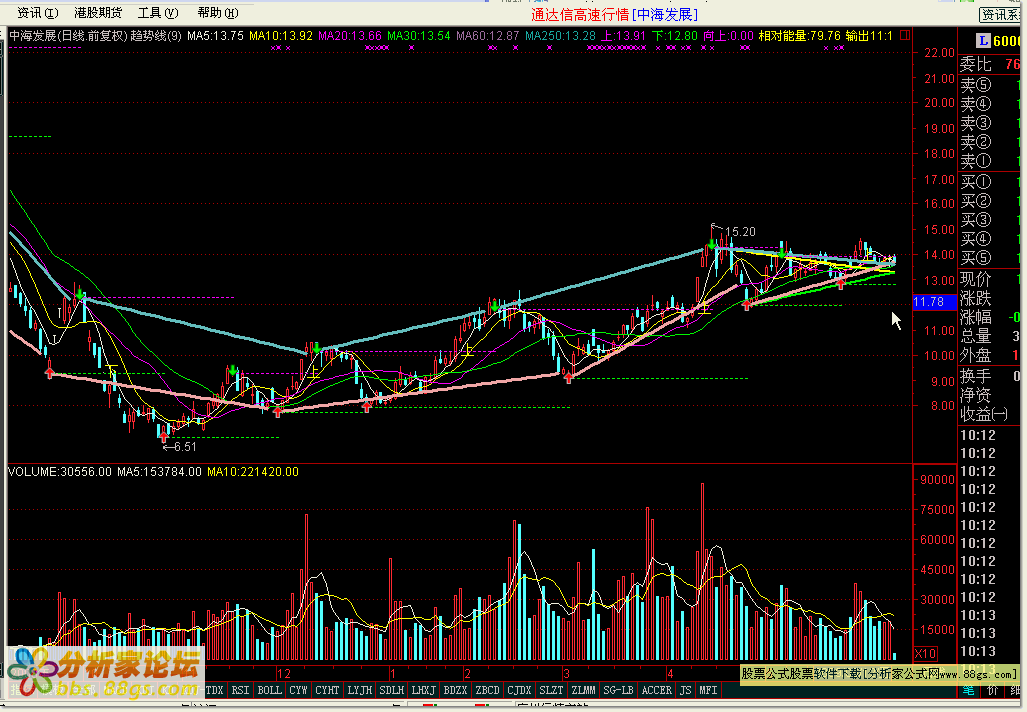Click the volume MA10:221420.00 label
The width and height of the screenshot is (1027, 712).
coord(253,472)
